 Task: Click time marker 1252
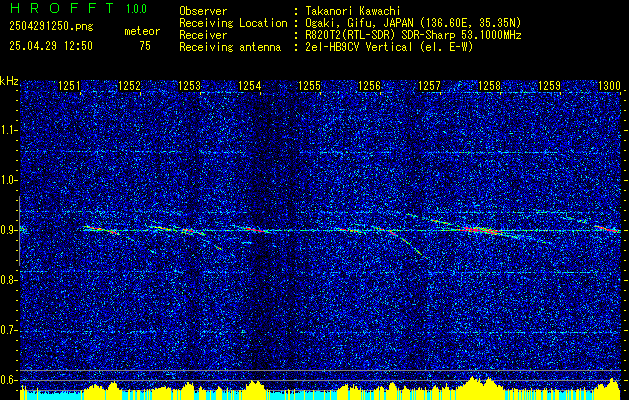(130, 86)
